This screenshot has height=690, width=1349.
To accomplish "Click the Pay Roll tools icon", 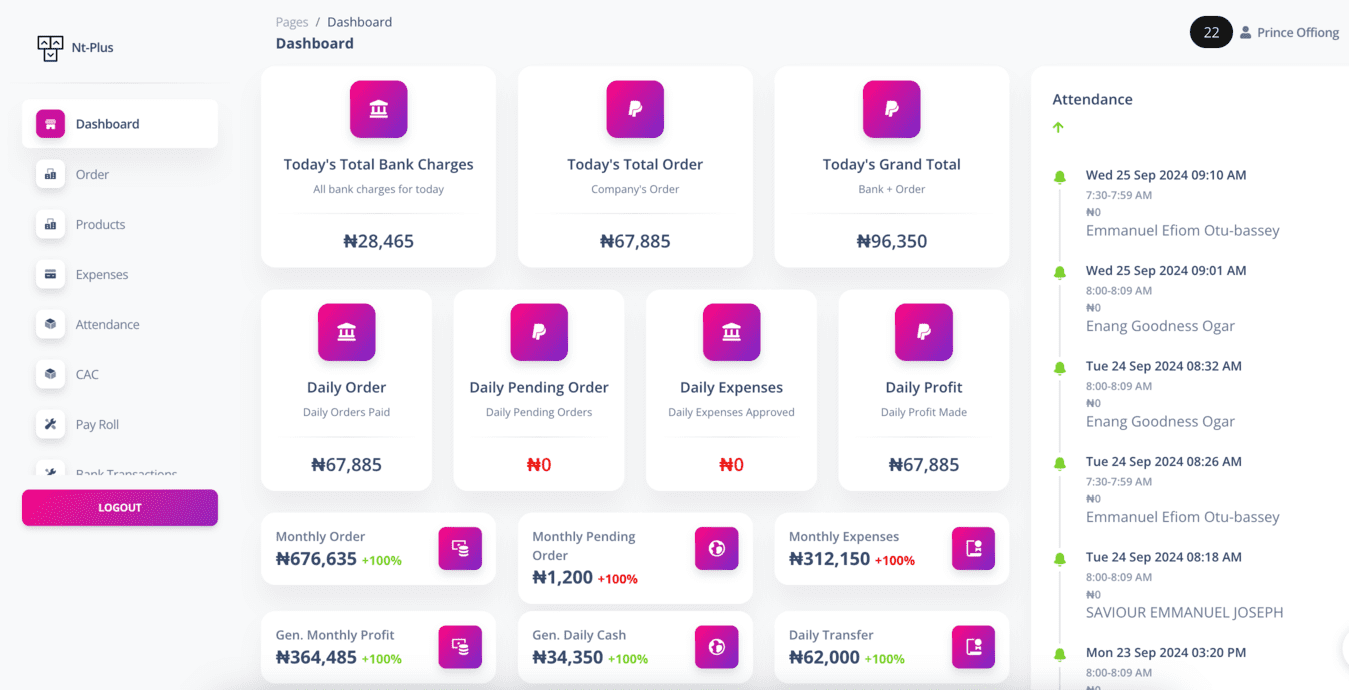I will [x=50, y=424].
